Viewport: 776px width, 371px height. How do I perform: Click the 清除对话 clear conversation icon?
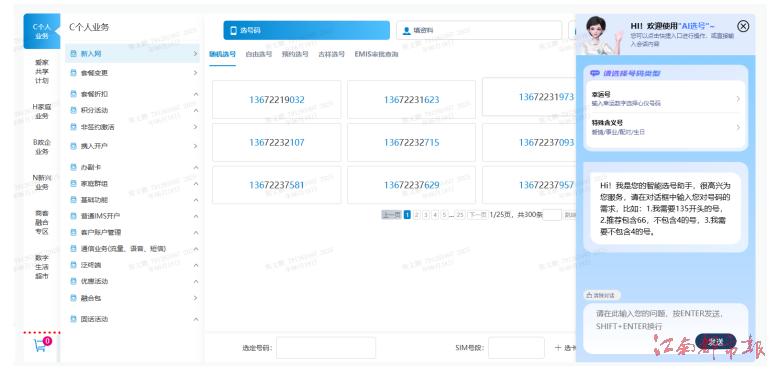(589, 295)
